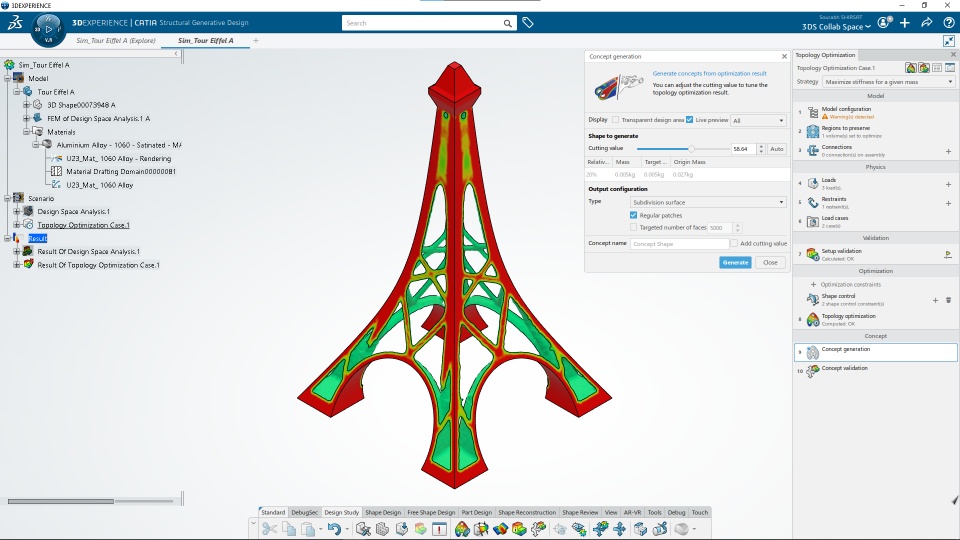Check Add cutting value checkbox
Image resolution: width=960 pixels, height=540 pixels.
click(734, 243)
